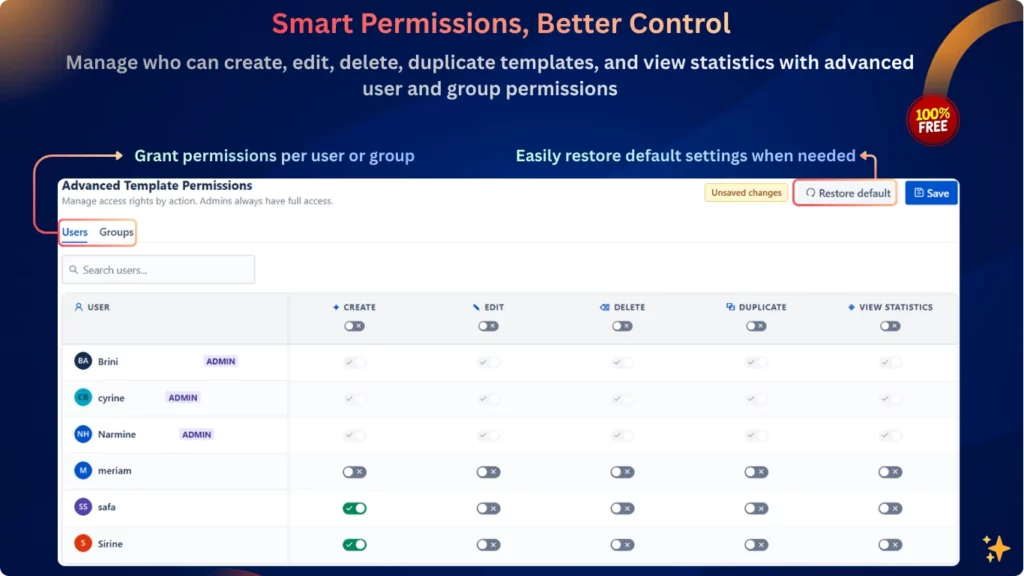Toggle the VIEW STATISTICS column header switch
Screen dimensions: 1024x576
click(890, 326)
